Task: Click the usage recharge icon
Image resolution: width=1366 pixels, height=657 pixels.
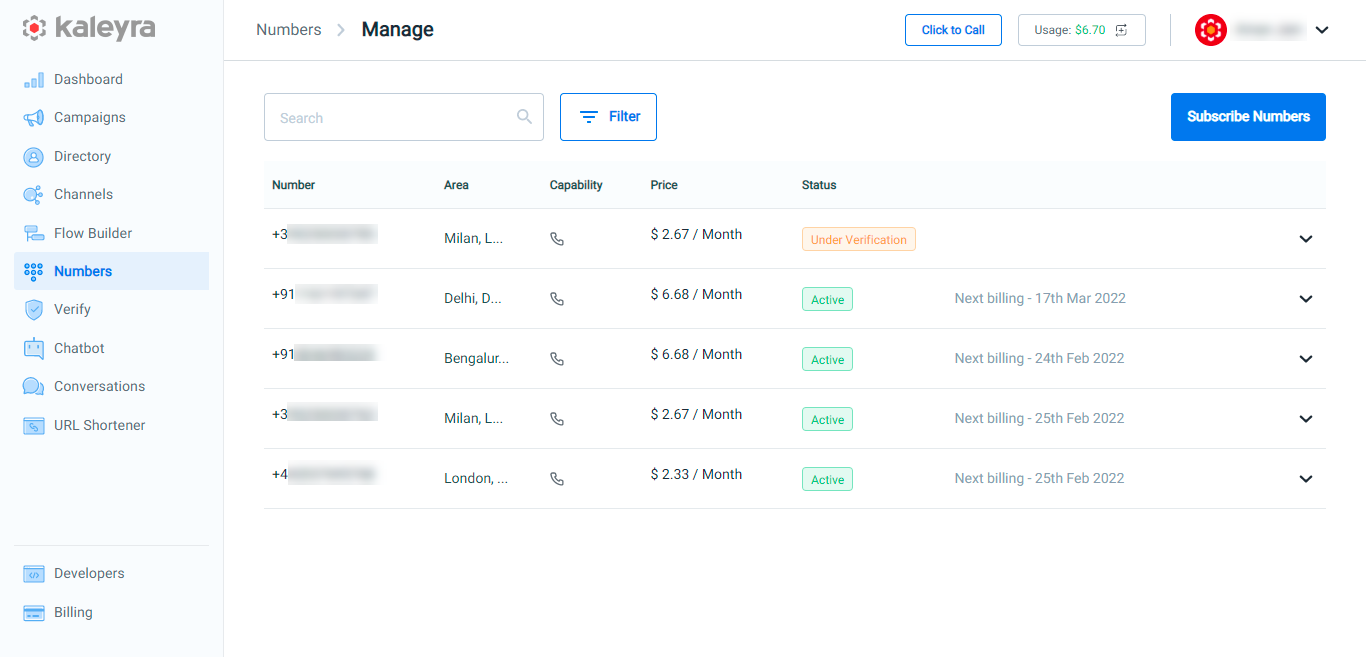Action: [x=1121, y=30]
